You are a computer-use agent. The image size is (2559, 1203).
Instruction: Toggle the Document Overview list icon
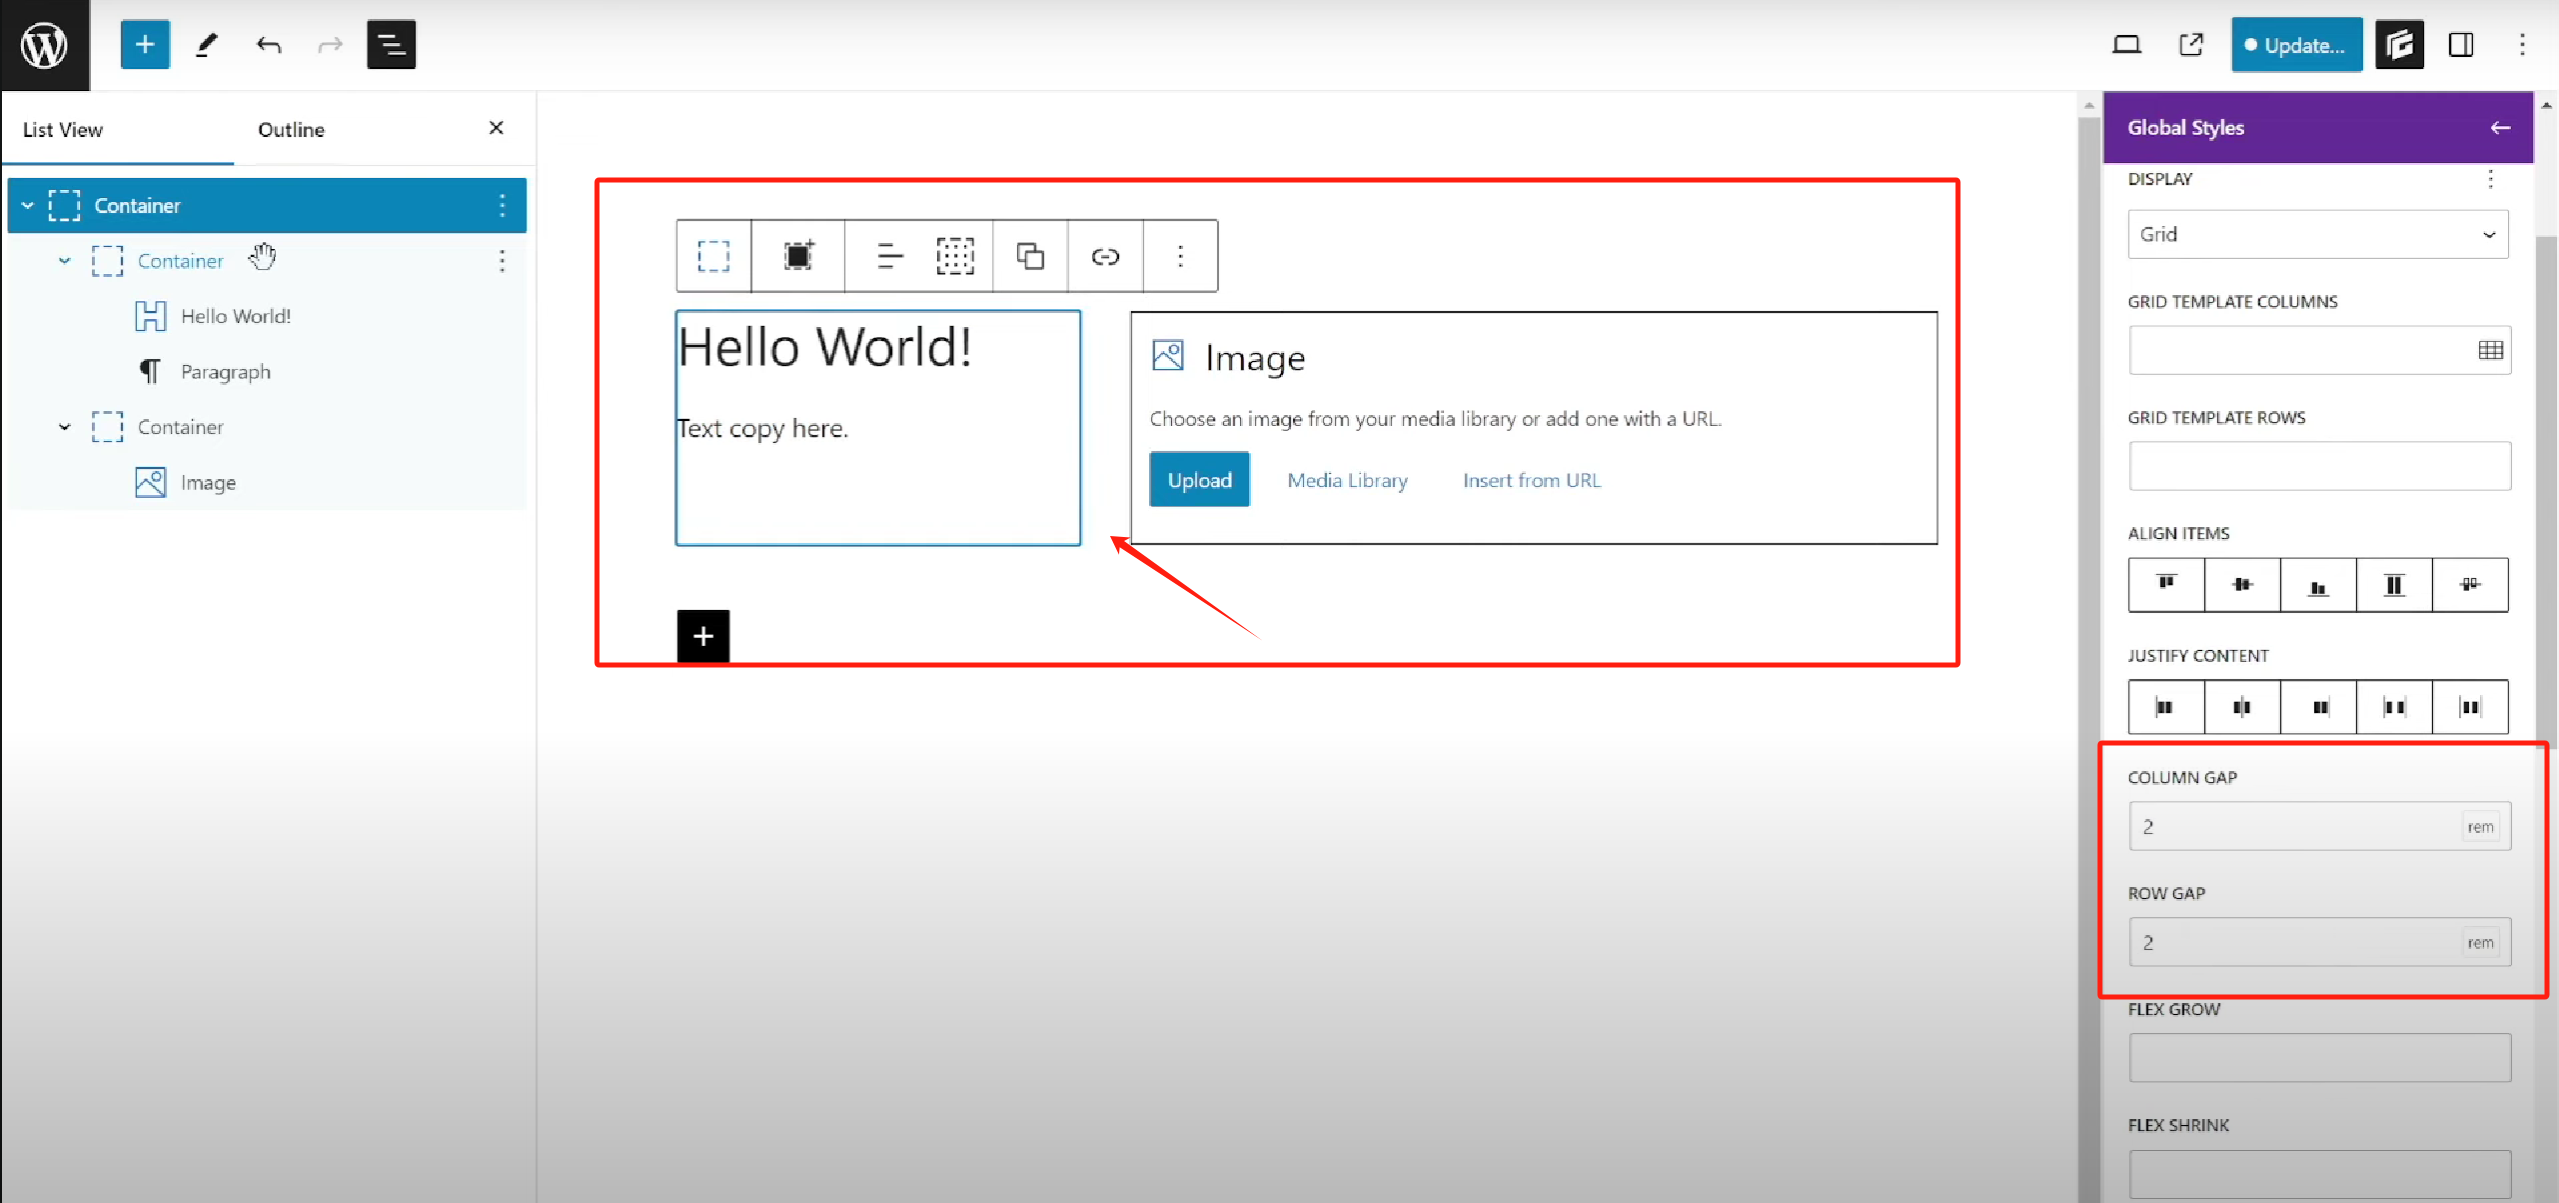[391, 45]
